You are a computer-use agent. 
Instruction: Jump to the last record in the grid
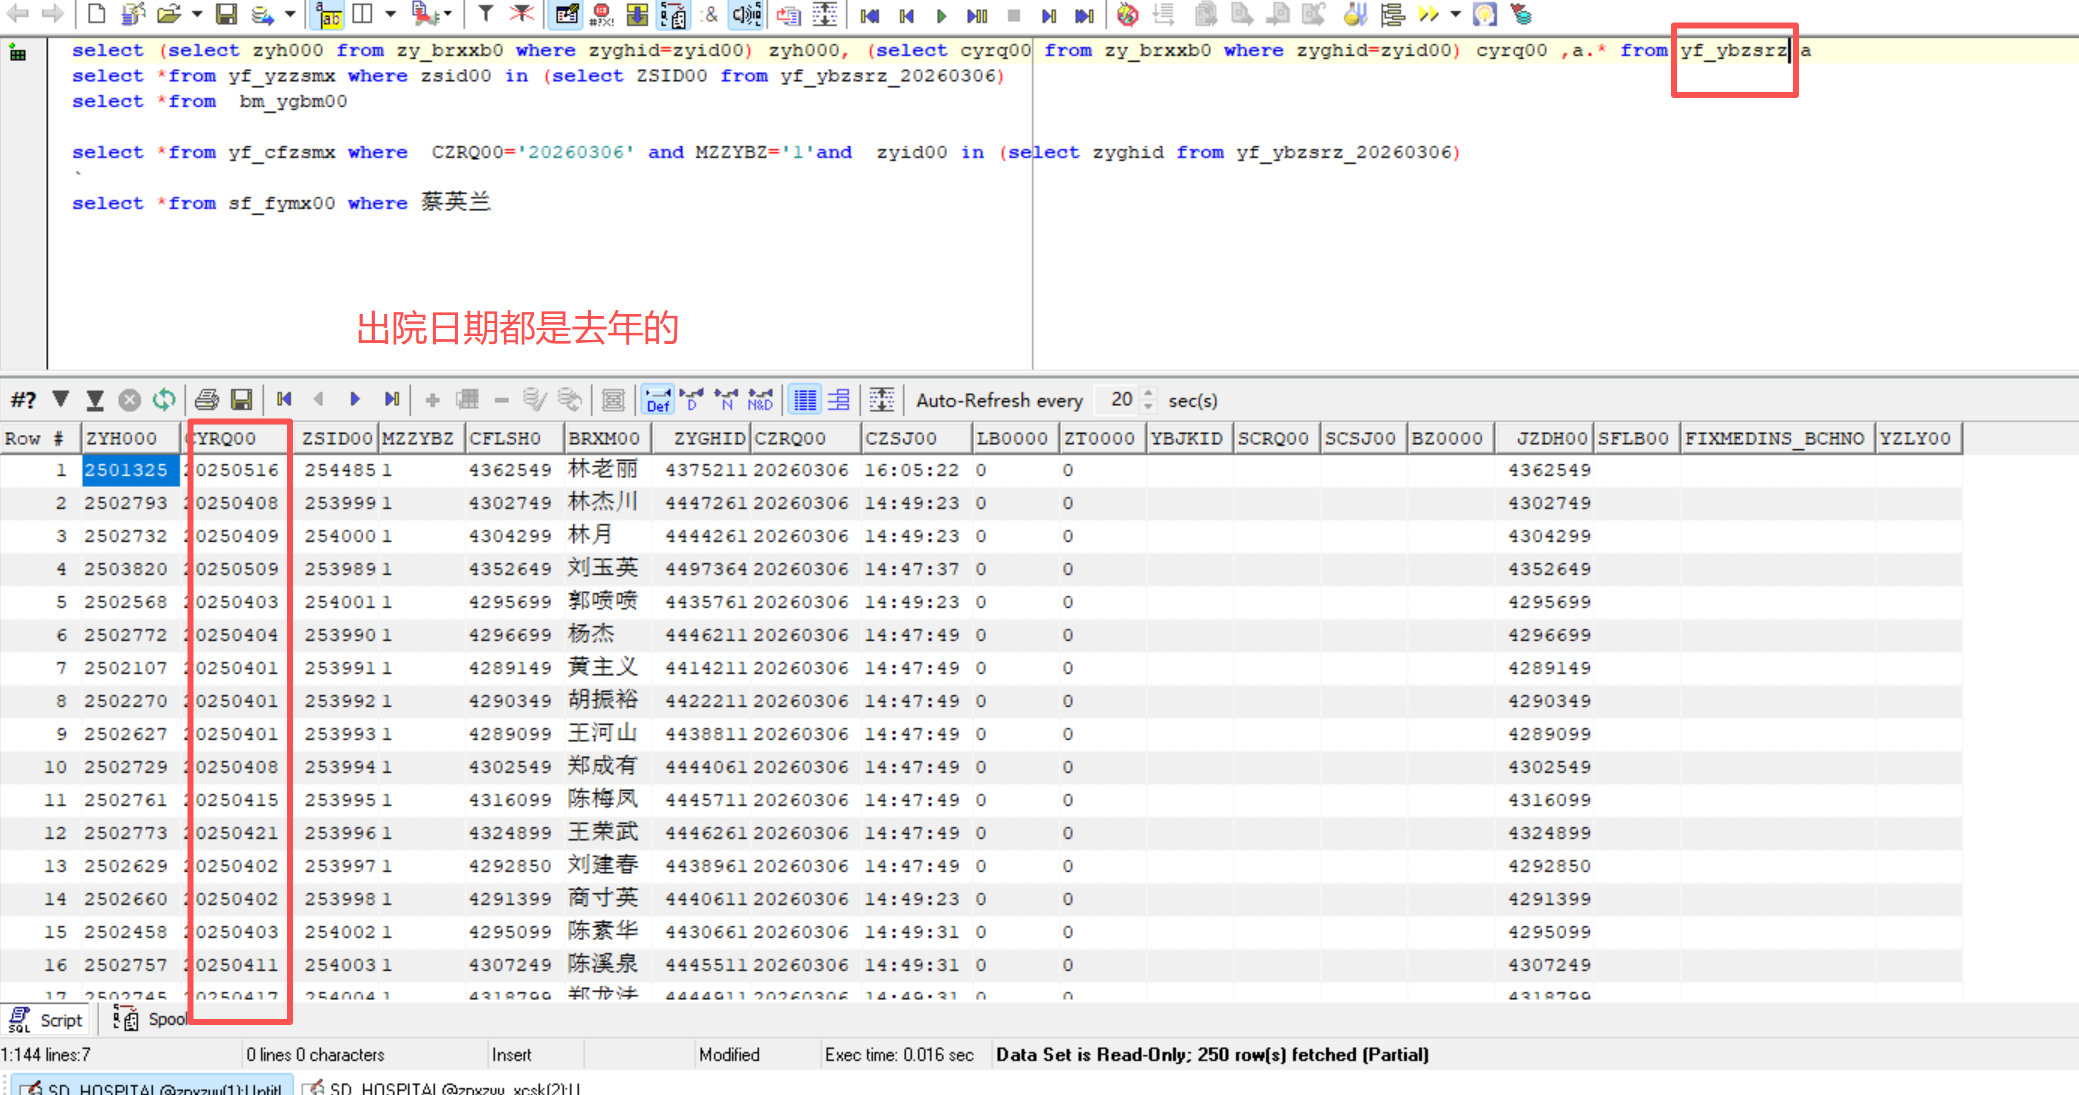[x=391, y=400]
